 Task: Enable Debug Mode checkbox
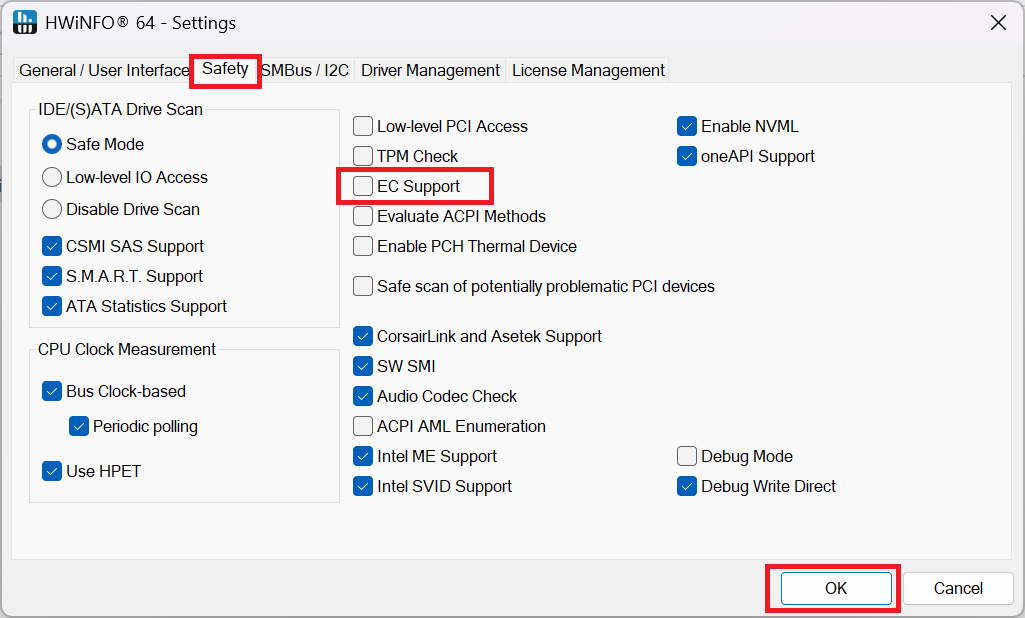coord(687,456)
